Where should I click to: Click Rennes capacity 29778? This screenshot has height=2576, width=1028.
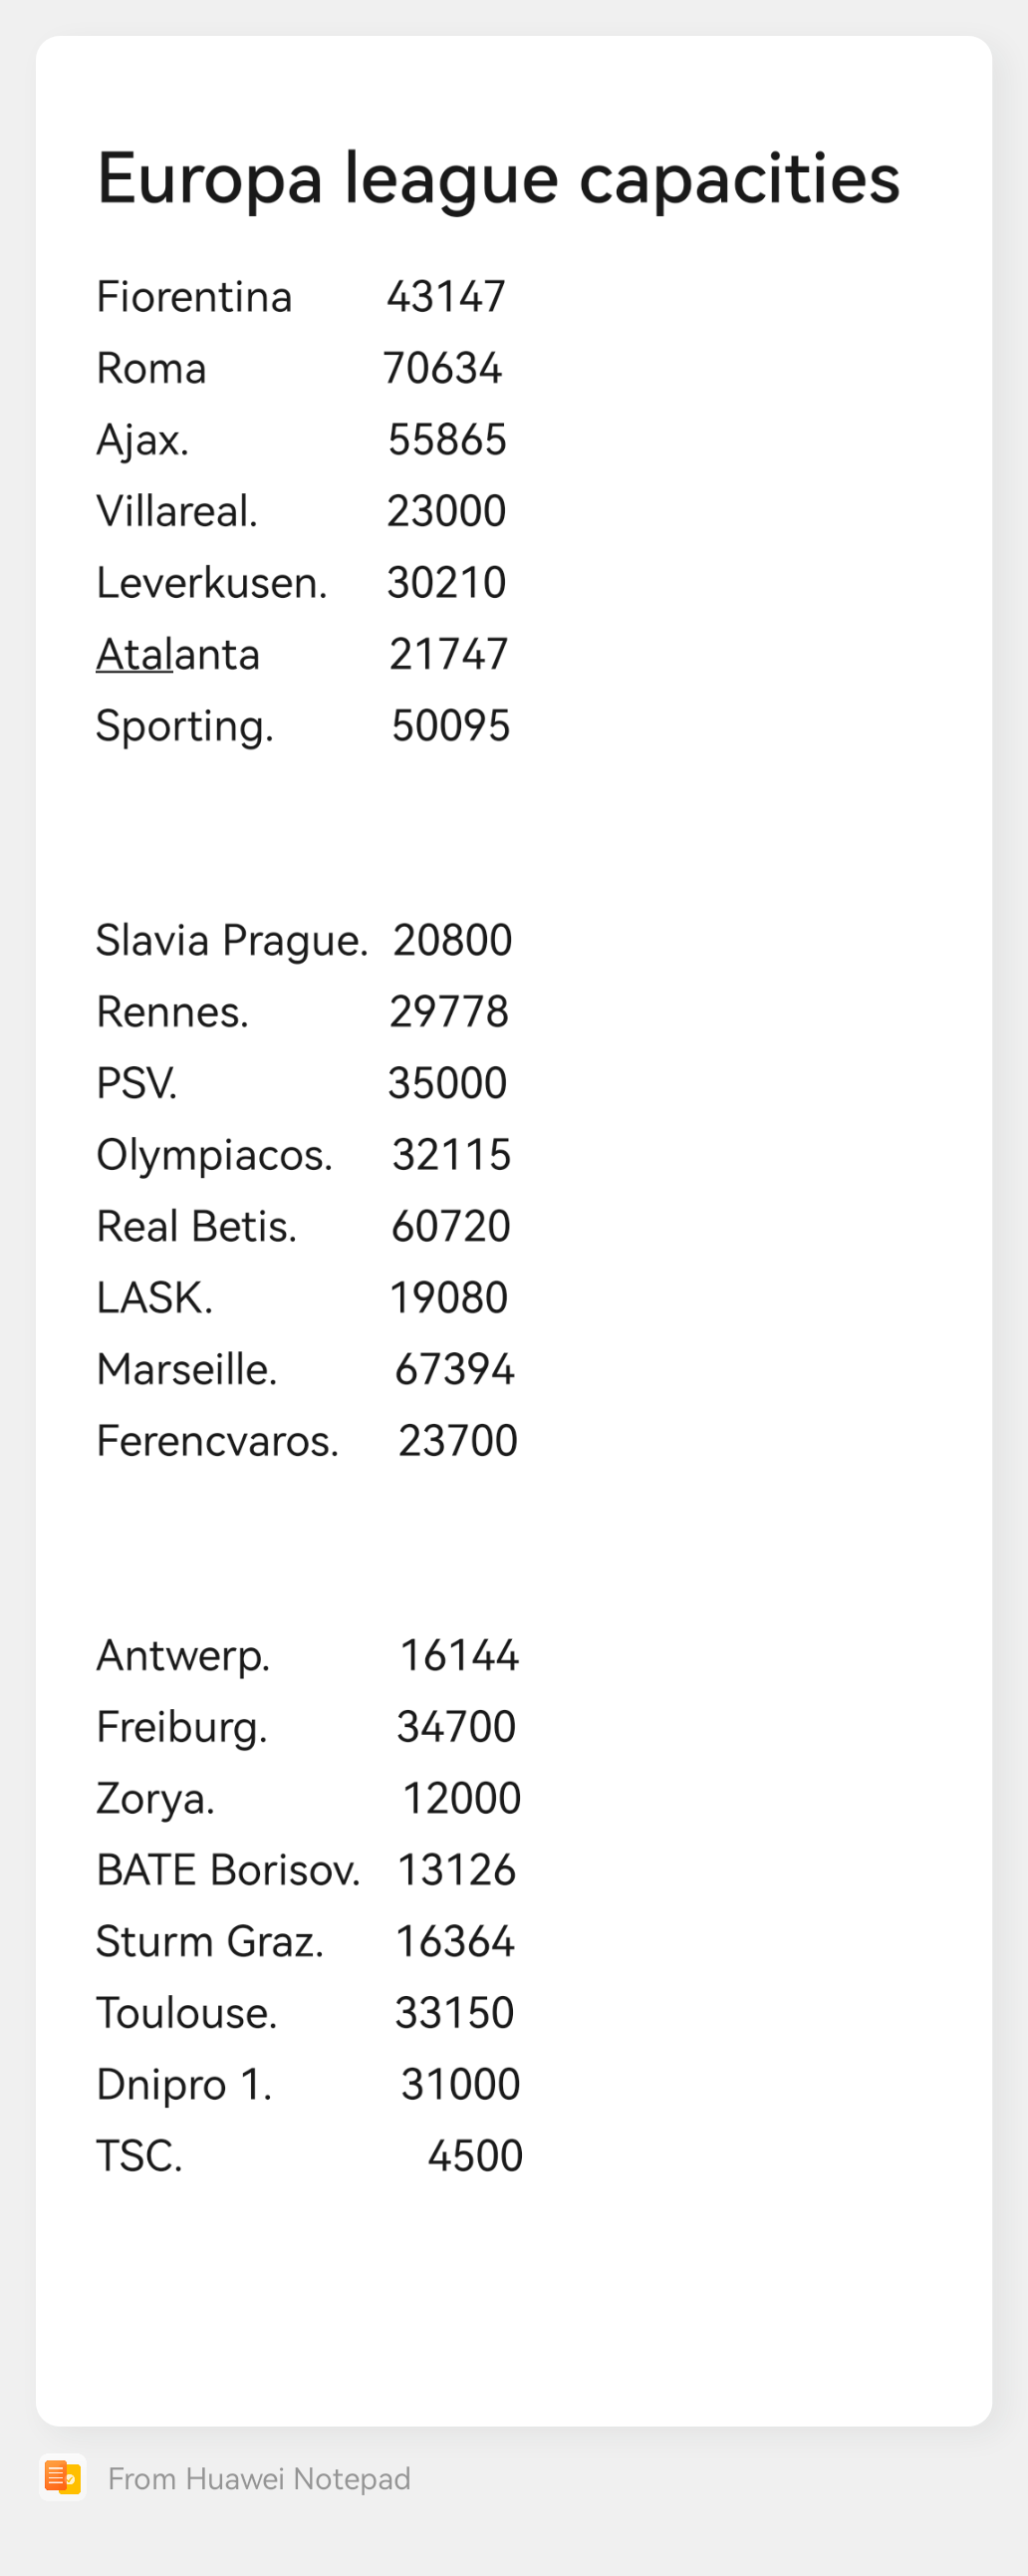(x=449, y=1012)
